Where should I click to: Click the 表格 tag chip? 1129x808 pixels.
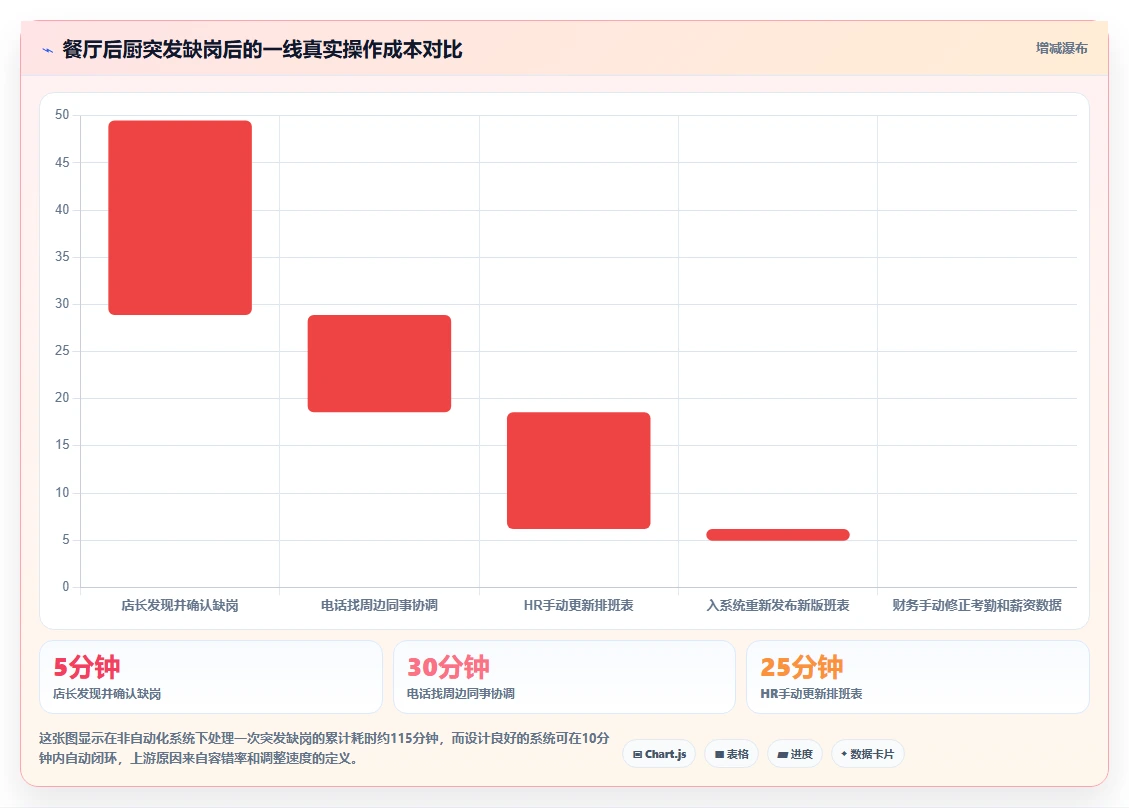[732, 754]
